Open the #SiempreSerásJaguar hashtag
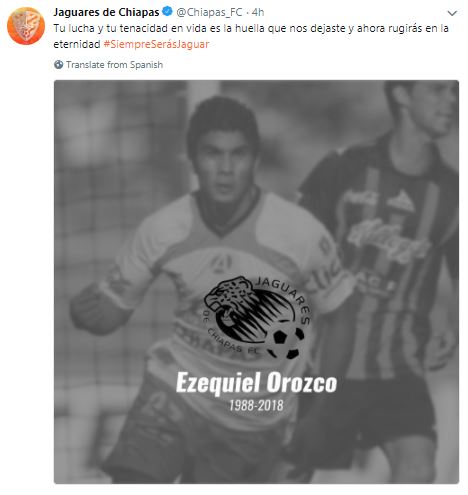This screenshot has height=495, width=468. point(156,44)
